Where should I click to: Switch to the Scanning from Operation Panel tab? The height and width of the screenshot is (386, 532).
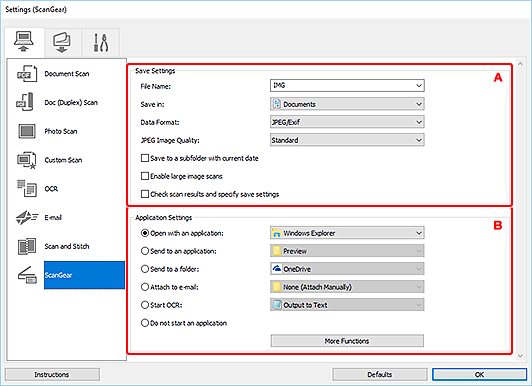[62, 42]
